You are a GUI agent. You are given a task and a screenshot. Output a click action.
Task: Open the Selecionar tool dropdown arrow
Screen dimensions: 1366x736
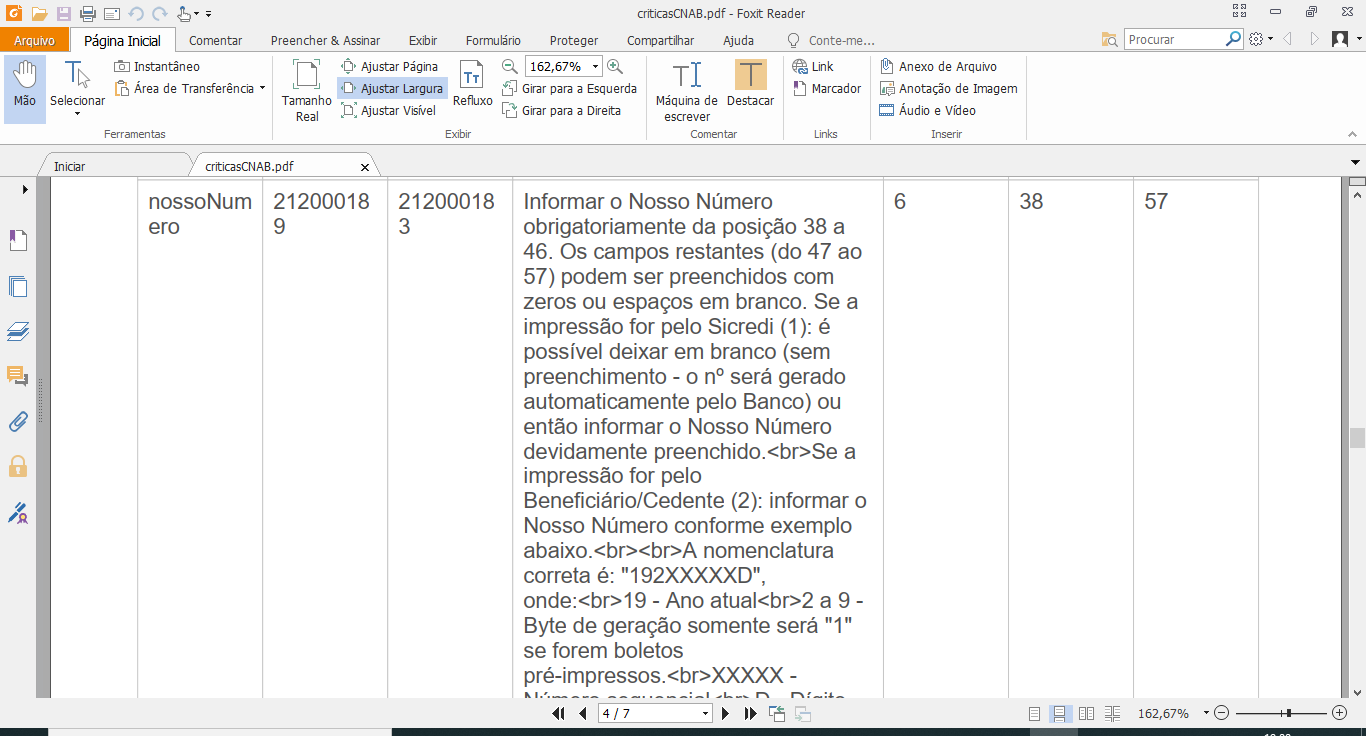click(77, 114)
